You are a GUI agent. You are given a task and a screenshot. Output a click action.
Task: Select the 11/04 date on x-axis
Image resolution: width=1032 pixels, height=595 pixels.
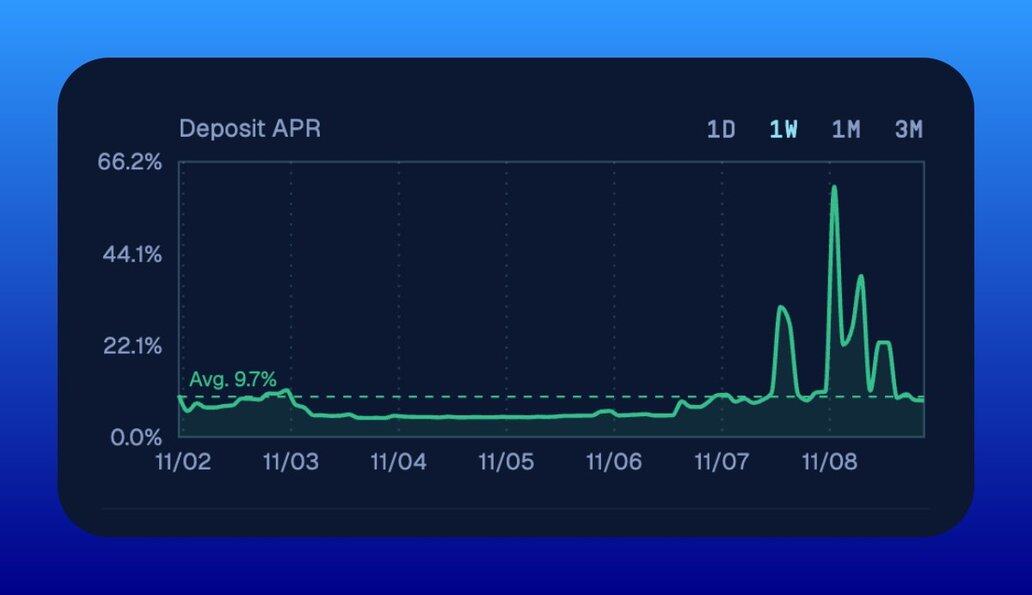398,462
